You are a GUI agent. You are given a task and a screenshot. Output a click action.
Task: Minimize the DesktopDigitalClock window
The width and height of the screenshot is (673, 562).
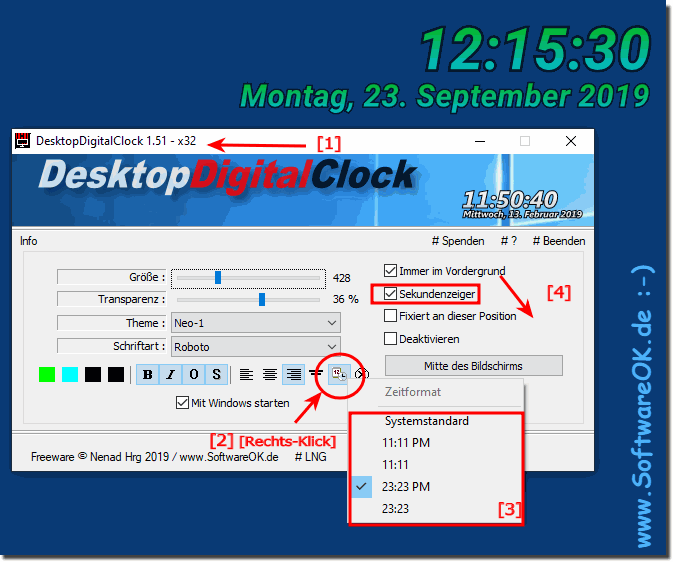point(480,141)
